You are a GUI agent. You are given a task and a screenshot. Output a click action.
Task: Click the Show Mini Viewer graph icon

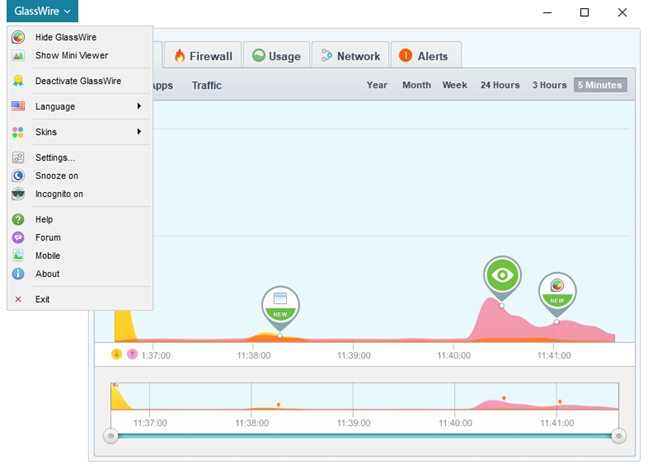pos(18,55)
